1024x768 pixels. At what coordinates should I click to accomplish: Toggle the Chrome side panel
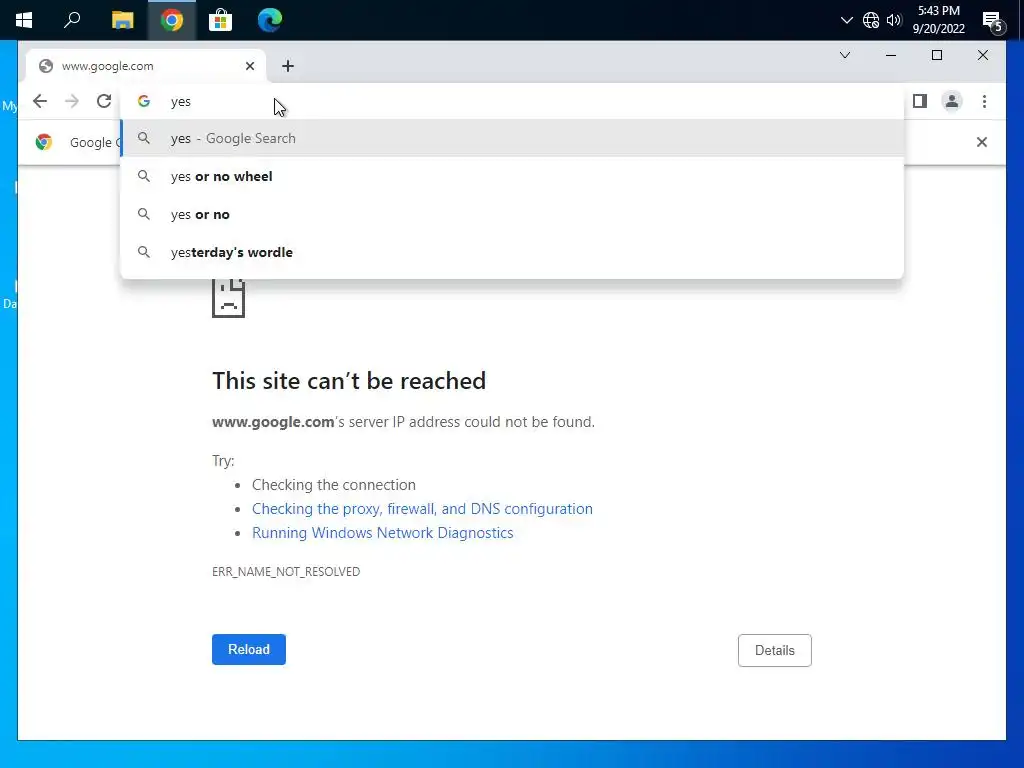coord(920,101)
